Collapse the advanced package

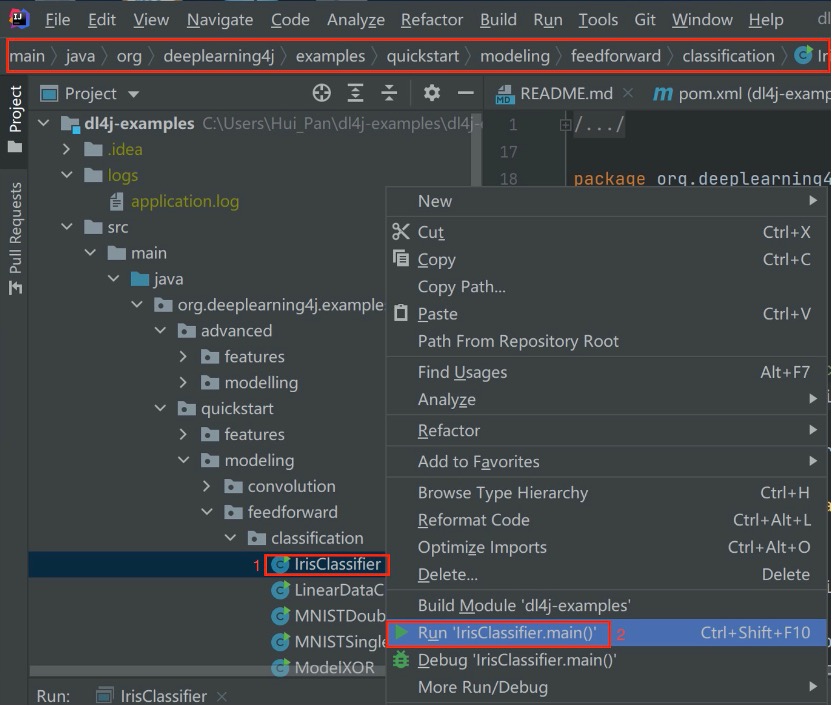160,330
